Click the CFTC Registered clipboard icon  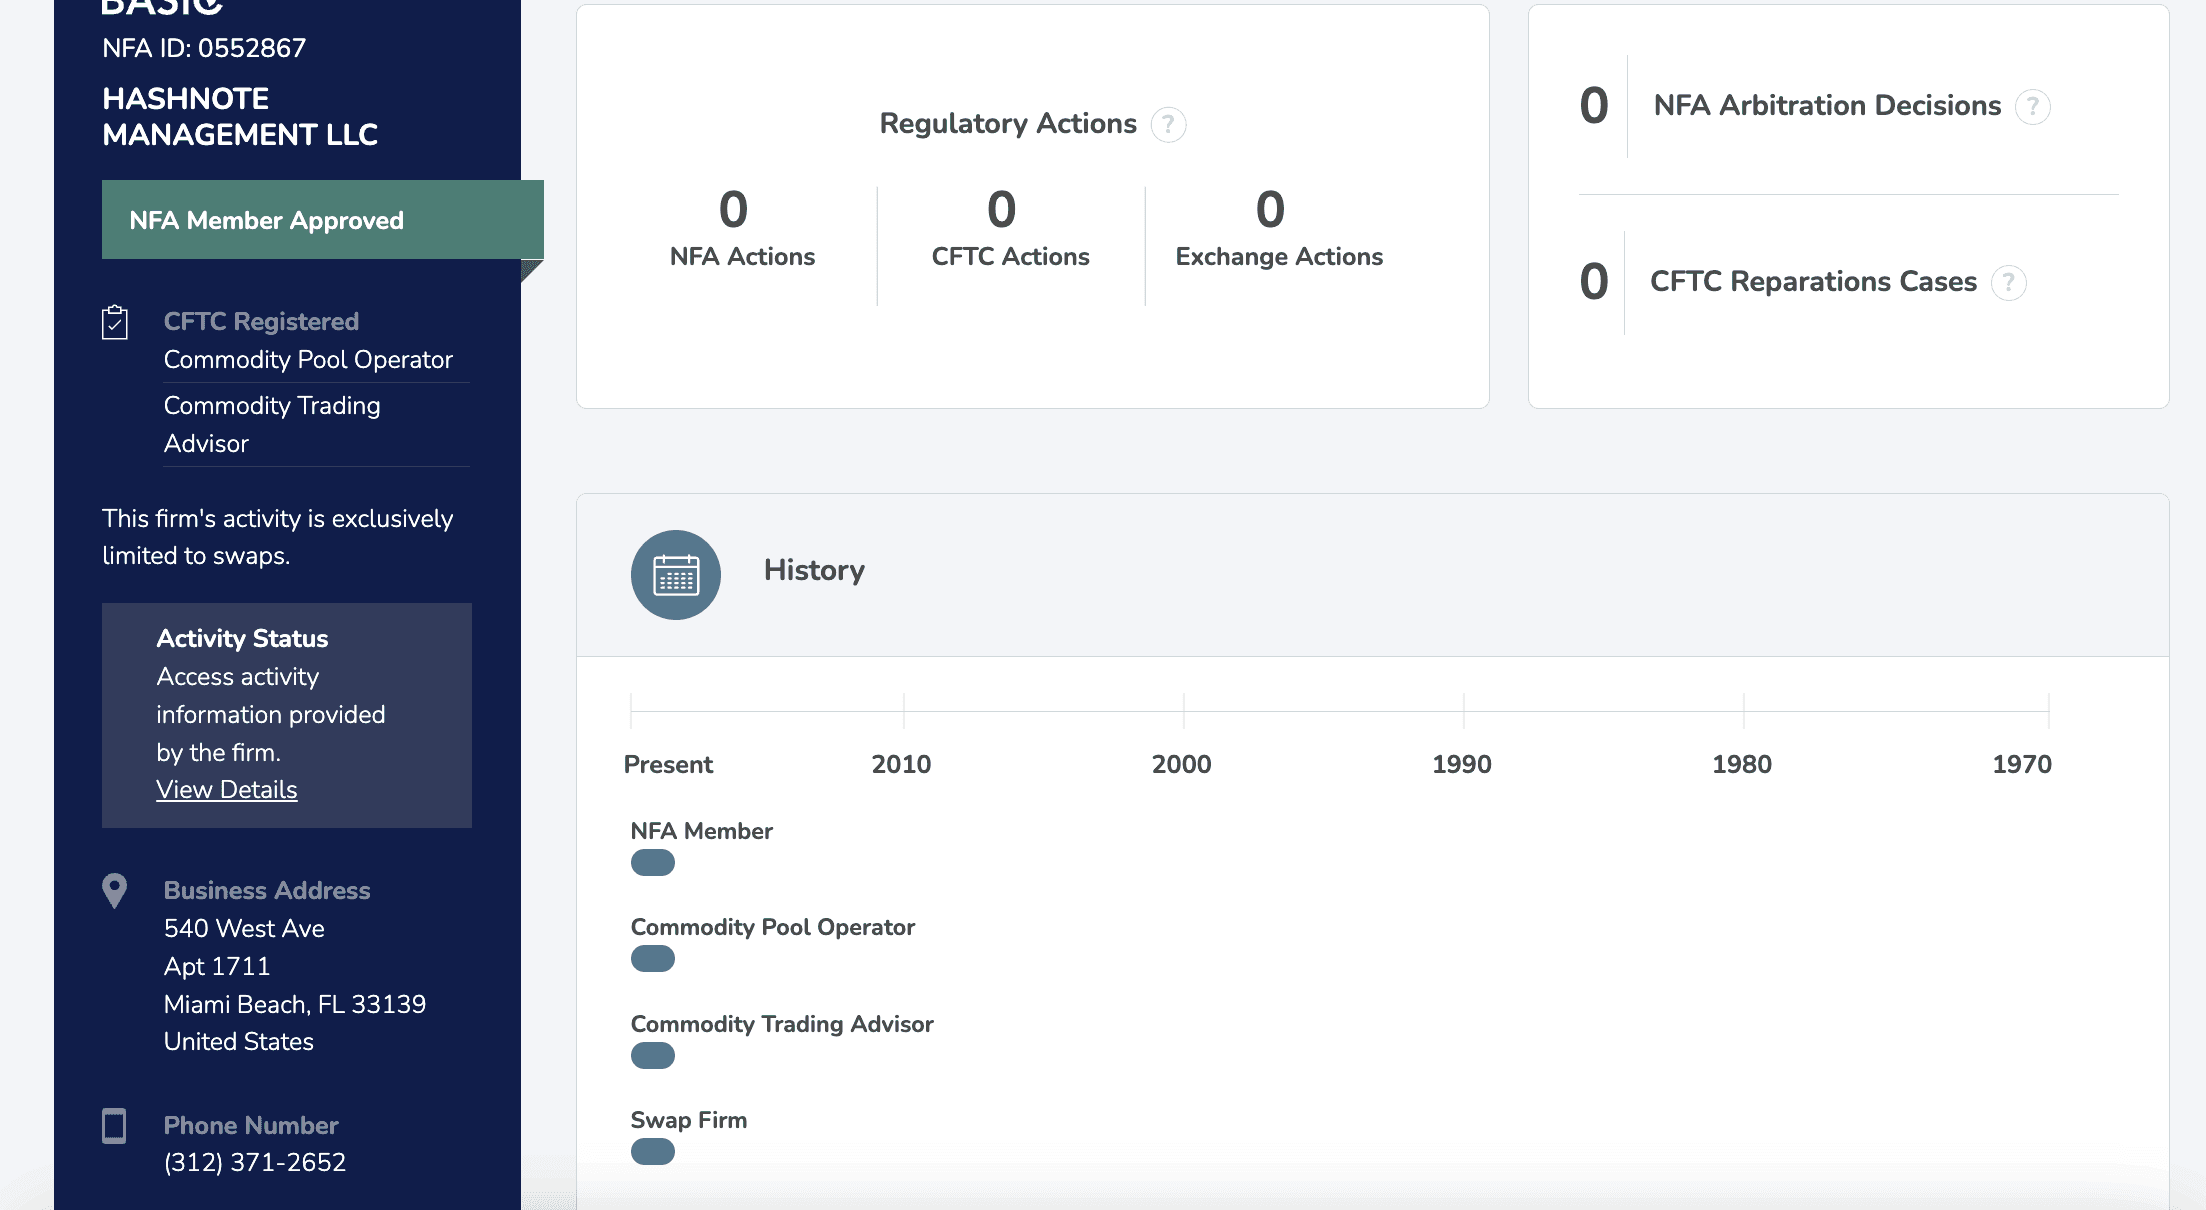[x=115, y=322]
